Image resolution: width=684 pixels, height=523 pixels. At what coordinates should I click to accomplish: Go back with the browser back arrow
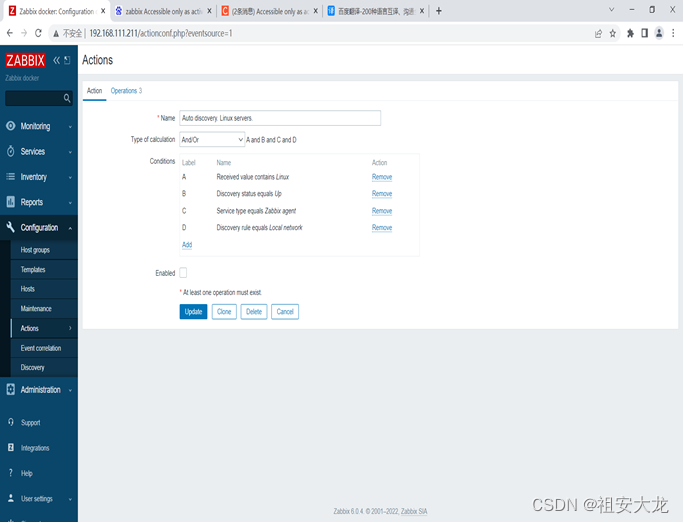pyautogui.click(x=10, y=33)
